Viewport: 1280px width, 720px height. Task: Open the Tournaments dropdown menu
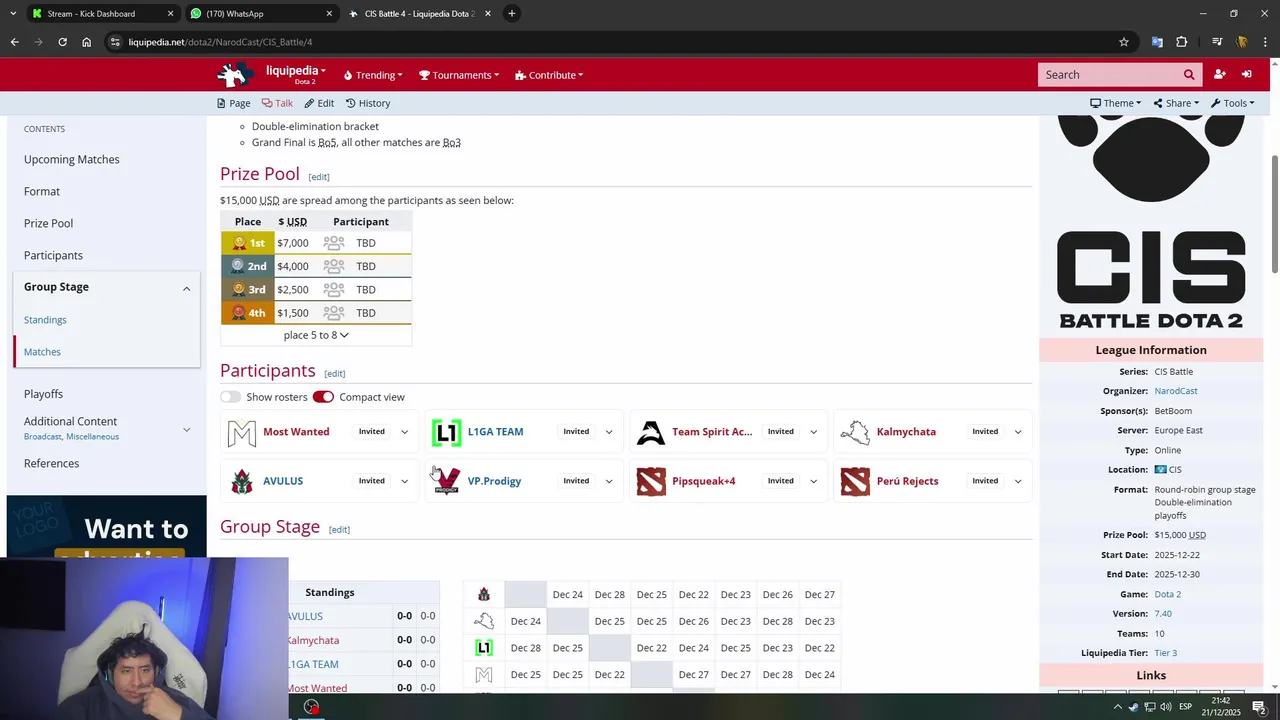click(x=459, y=75)
